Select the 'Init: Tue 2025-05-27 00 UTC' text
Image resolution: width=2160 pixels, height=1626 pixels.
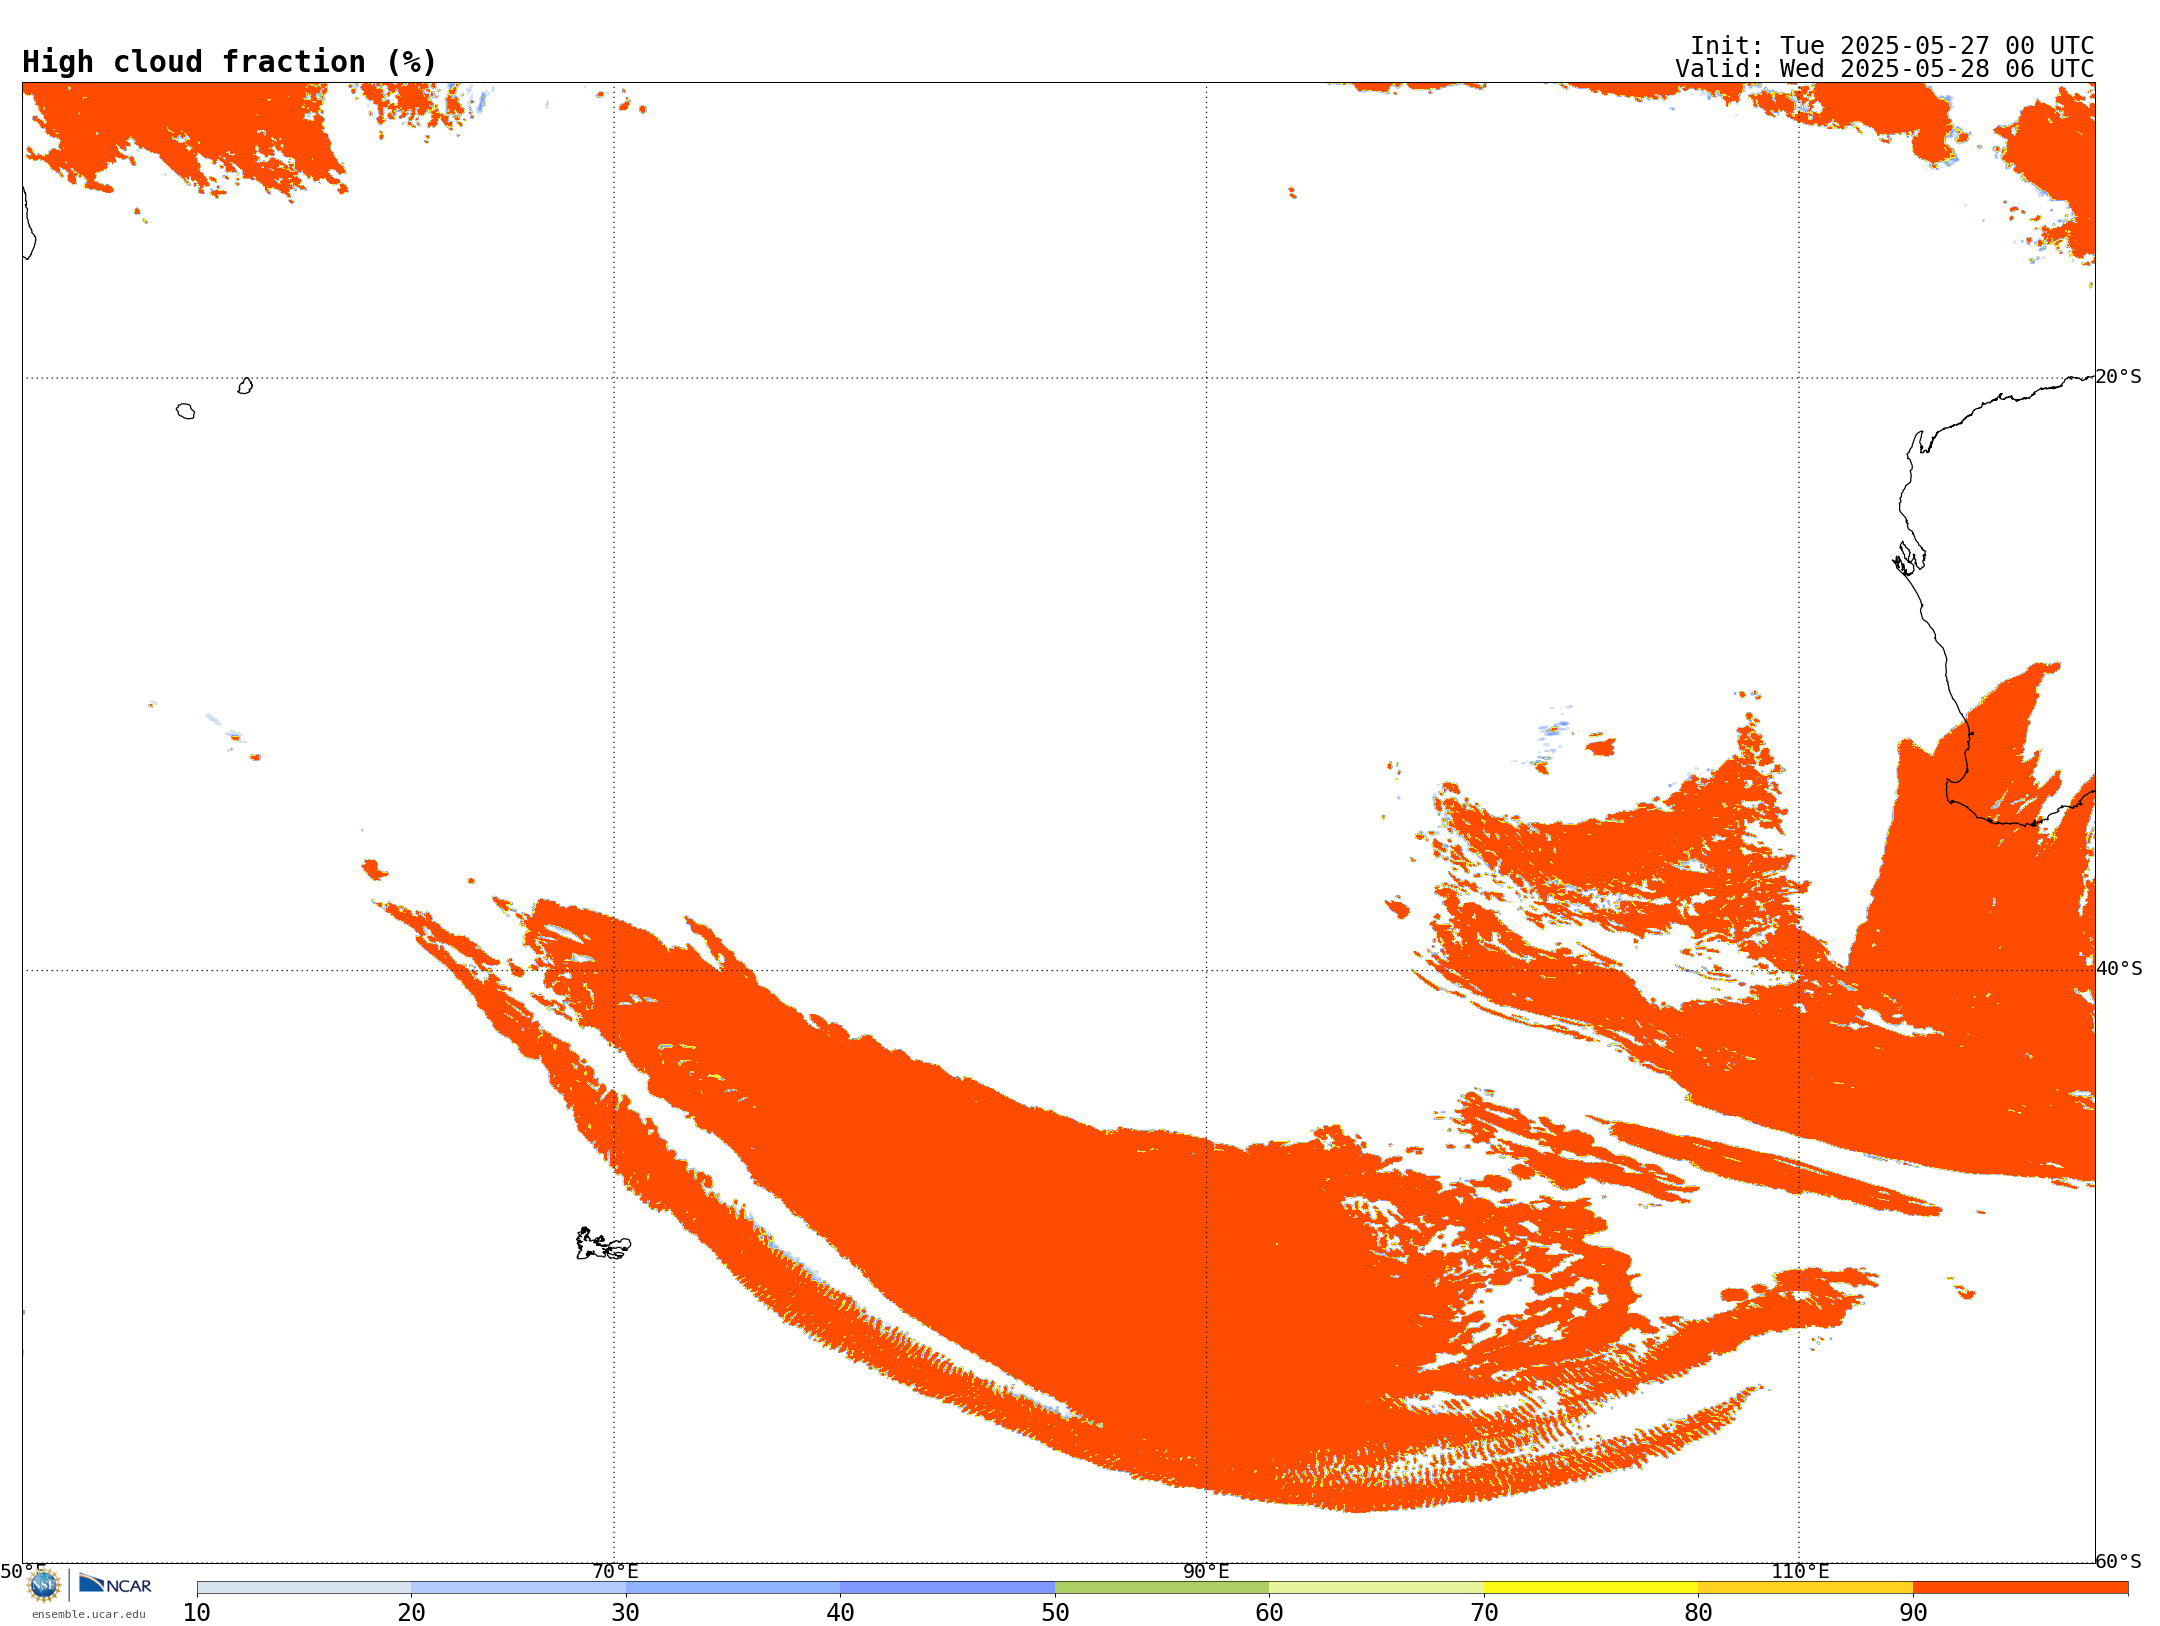tap(1892, 46)
